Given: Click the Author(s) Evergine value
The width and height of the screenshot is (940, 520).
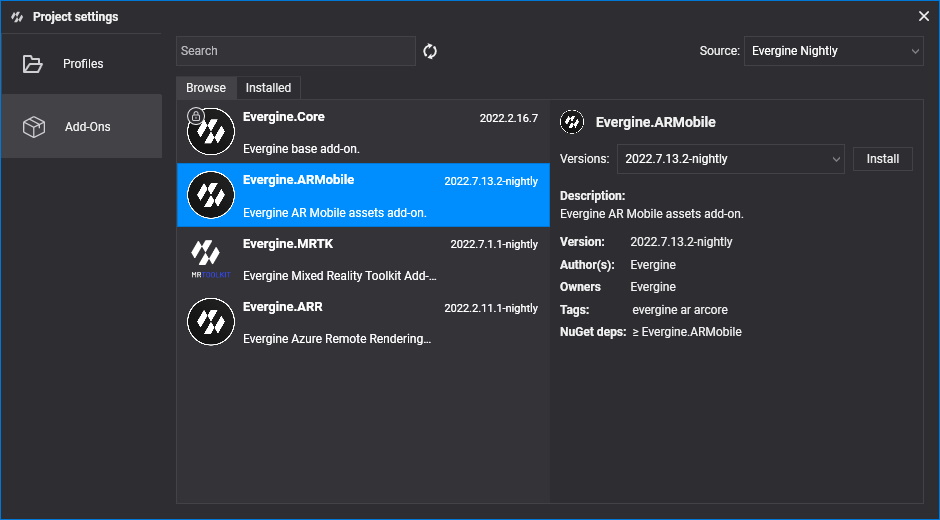Looking at the screenshot, I should 653,265.
